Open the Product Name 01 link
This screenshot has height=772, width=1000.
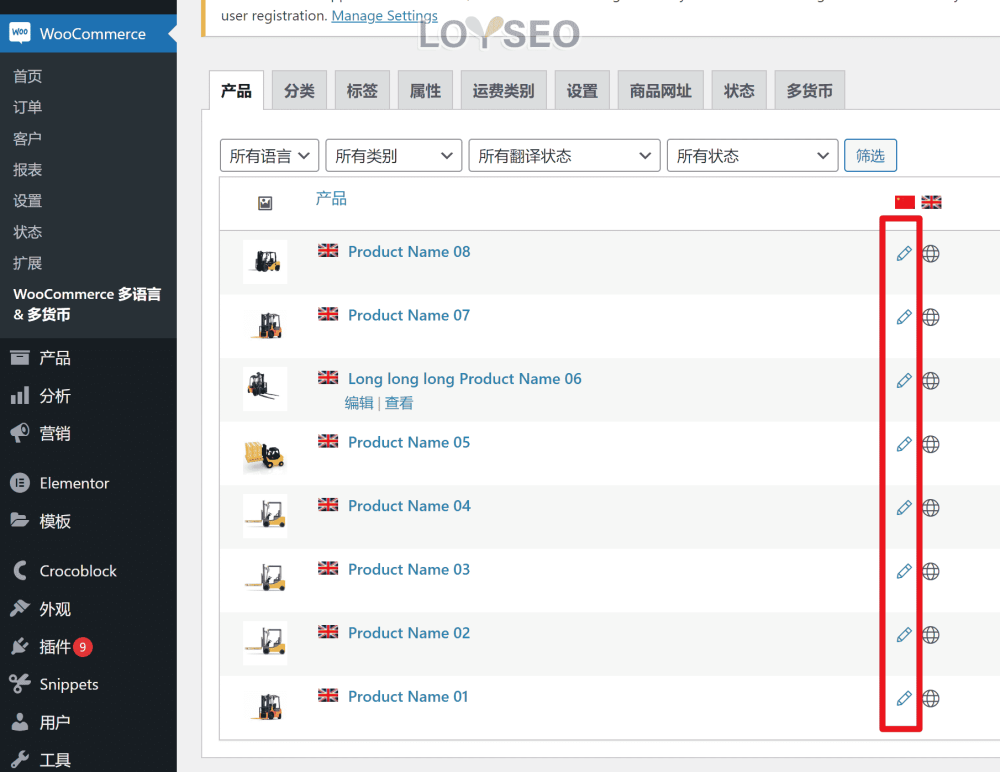(408, 697)
